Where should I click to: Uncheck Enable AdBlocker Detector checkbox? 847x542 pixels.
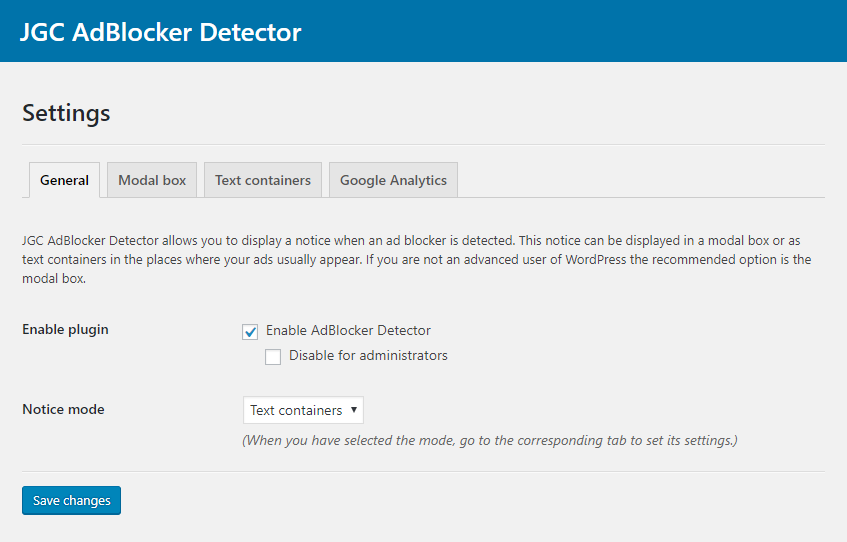pos(250,332)
